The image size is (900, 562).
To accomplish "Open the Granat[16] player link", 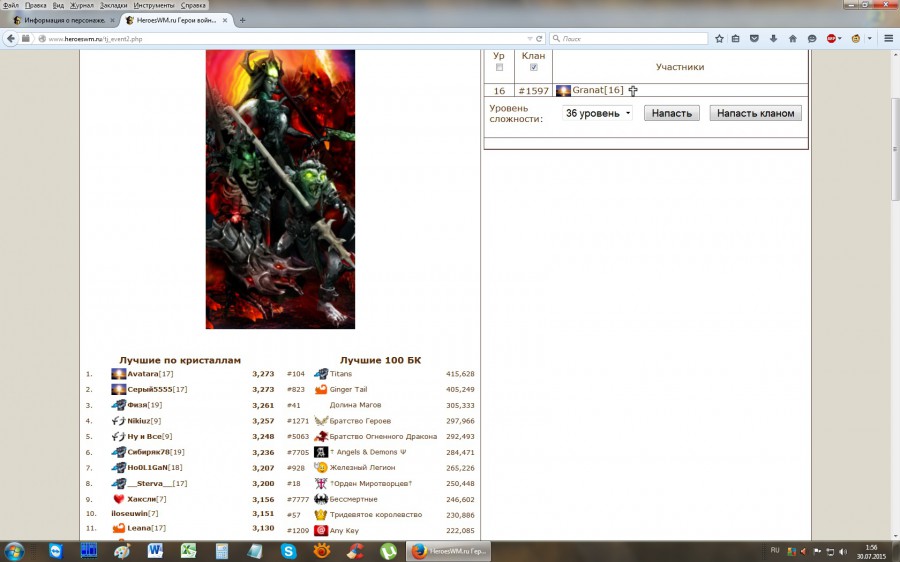I will point(598,90).
